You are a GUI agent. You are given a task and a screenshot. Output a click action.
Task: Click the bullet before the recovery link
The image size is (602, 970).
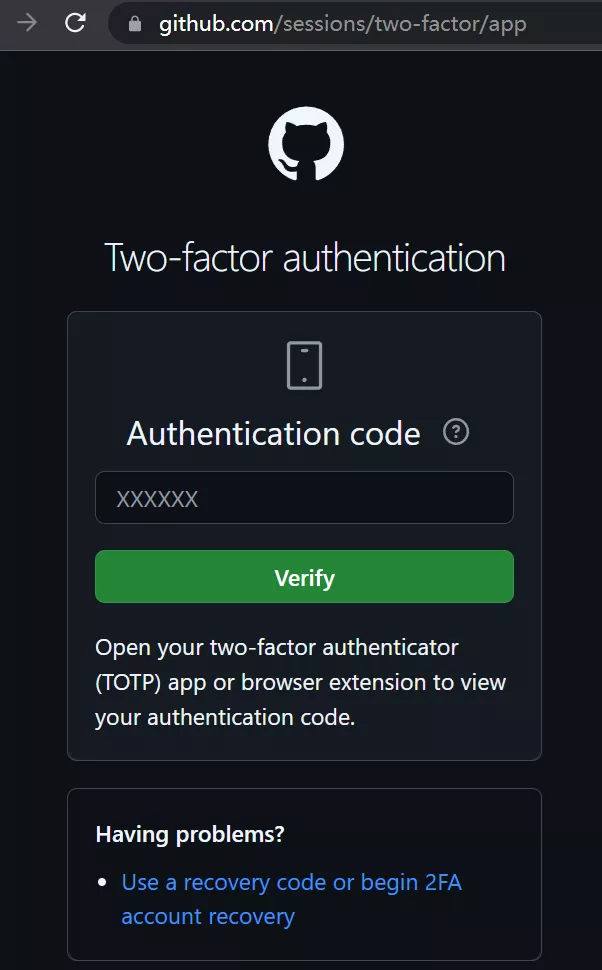(103, 883)
